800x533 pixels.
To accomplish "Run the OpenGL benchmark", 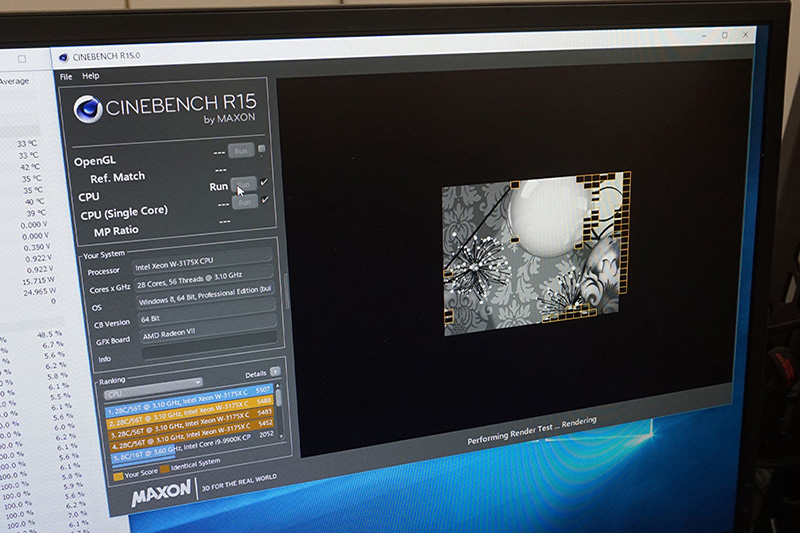I will click(x=241, y=150).
